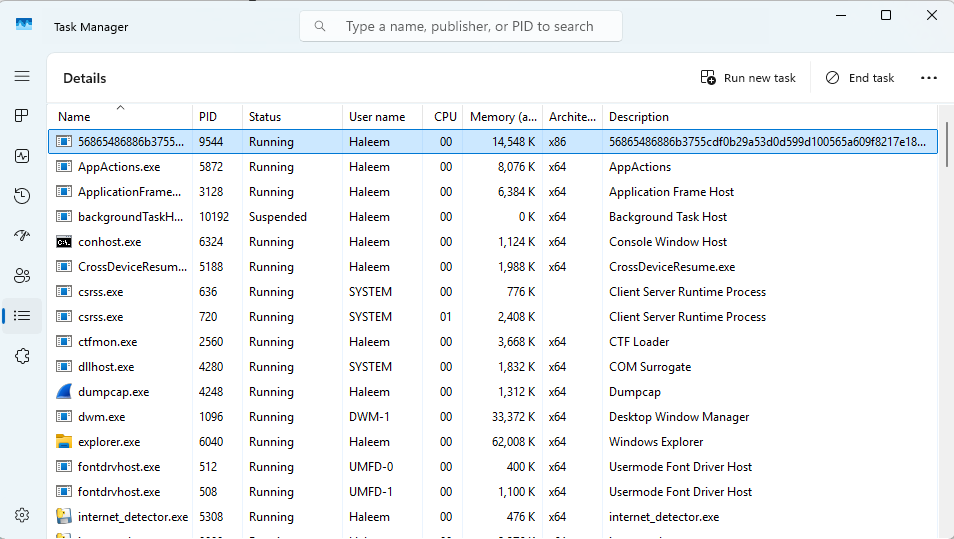954x539 pixels.
Task: Click the End task button
Action: (860, 78)
